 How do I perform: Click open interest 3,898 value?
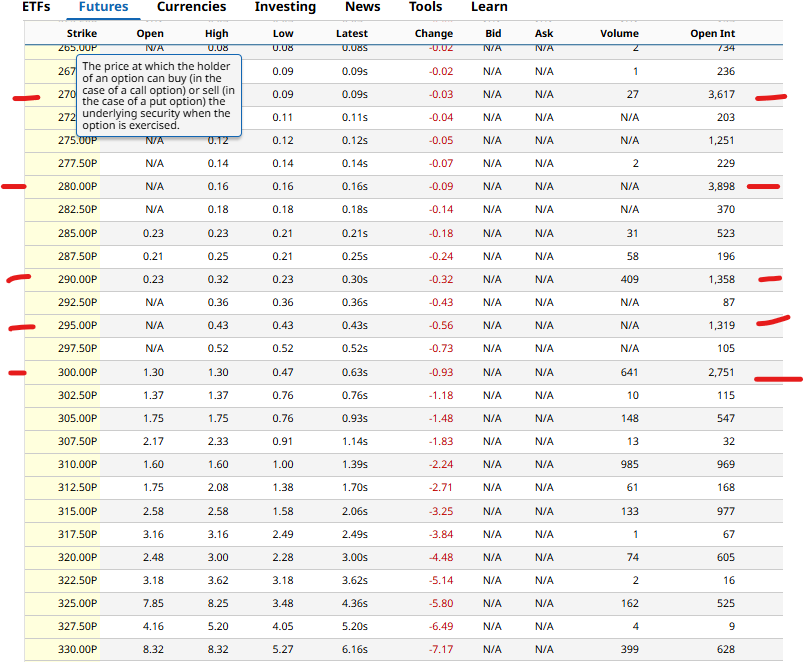721,187
